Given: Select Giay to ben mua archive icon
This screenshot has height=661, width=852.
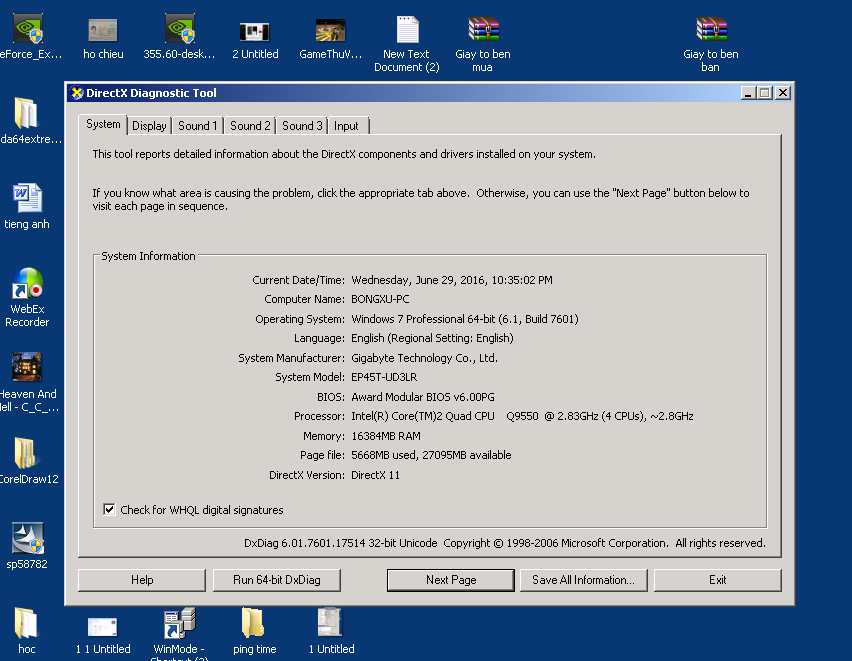Looking at the screenshot, I should [483, 31].
